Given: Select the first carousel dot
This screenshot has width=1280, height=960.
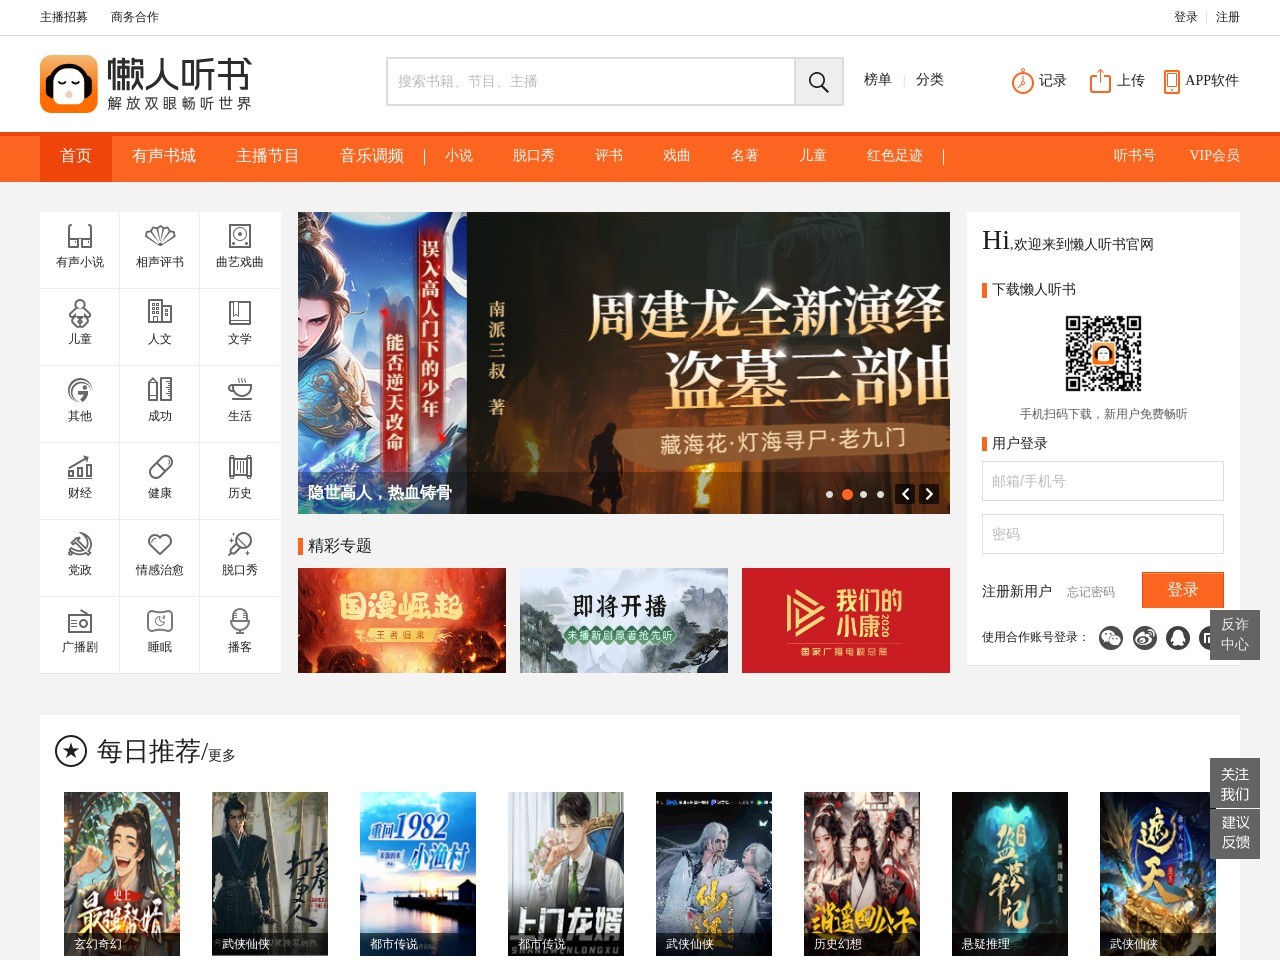Looking at the screenshot, I should pyautogui.click(x=829, y=494).
